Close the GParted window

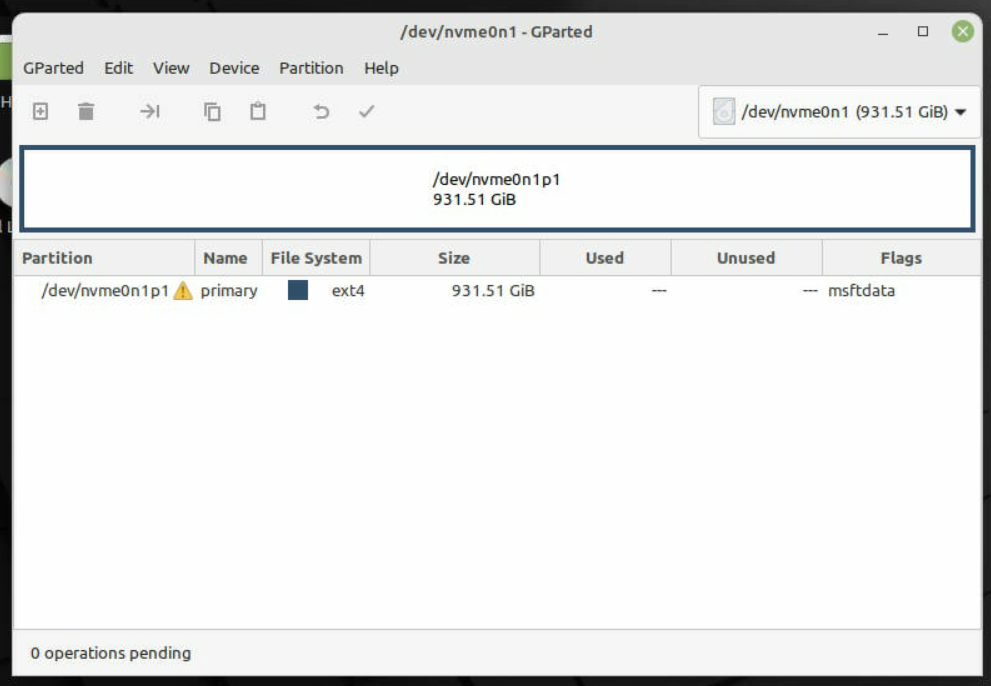point(963,31)
